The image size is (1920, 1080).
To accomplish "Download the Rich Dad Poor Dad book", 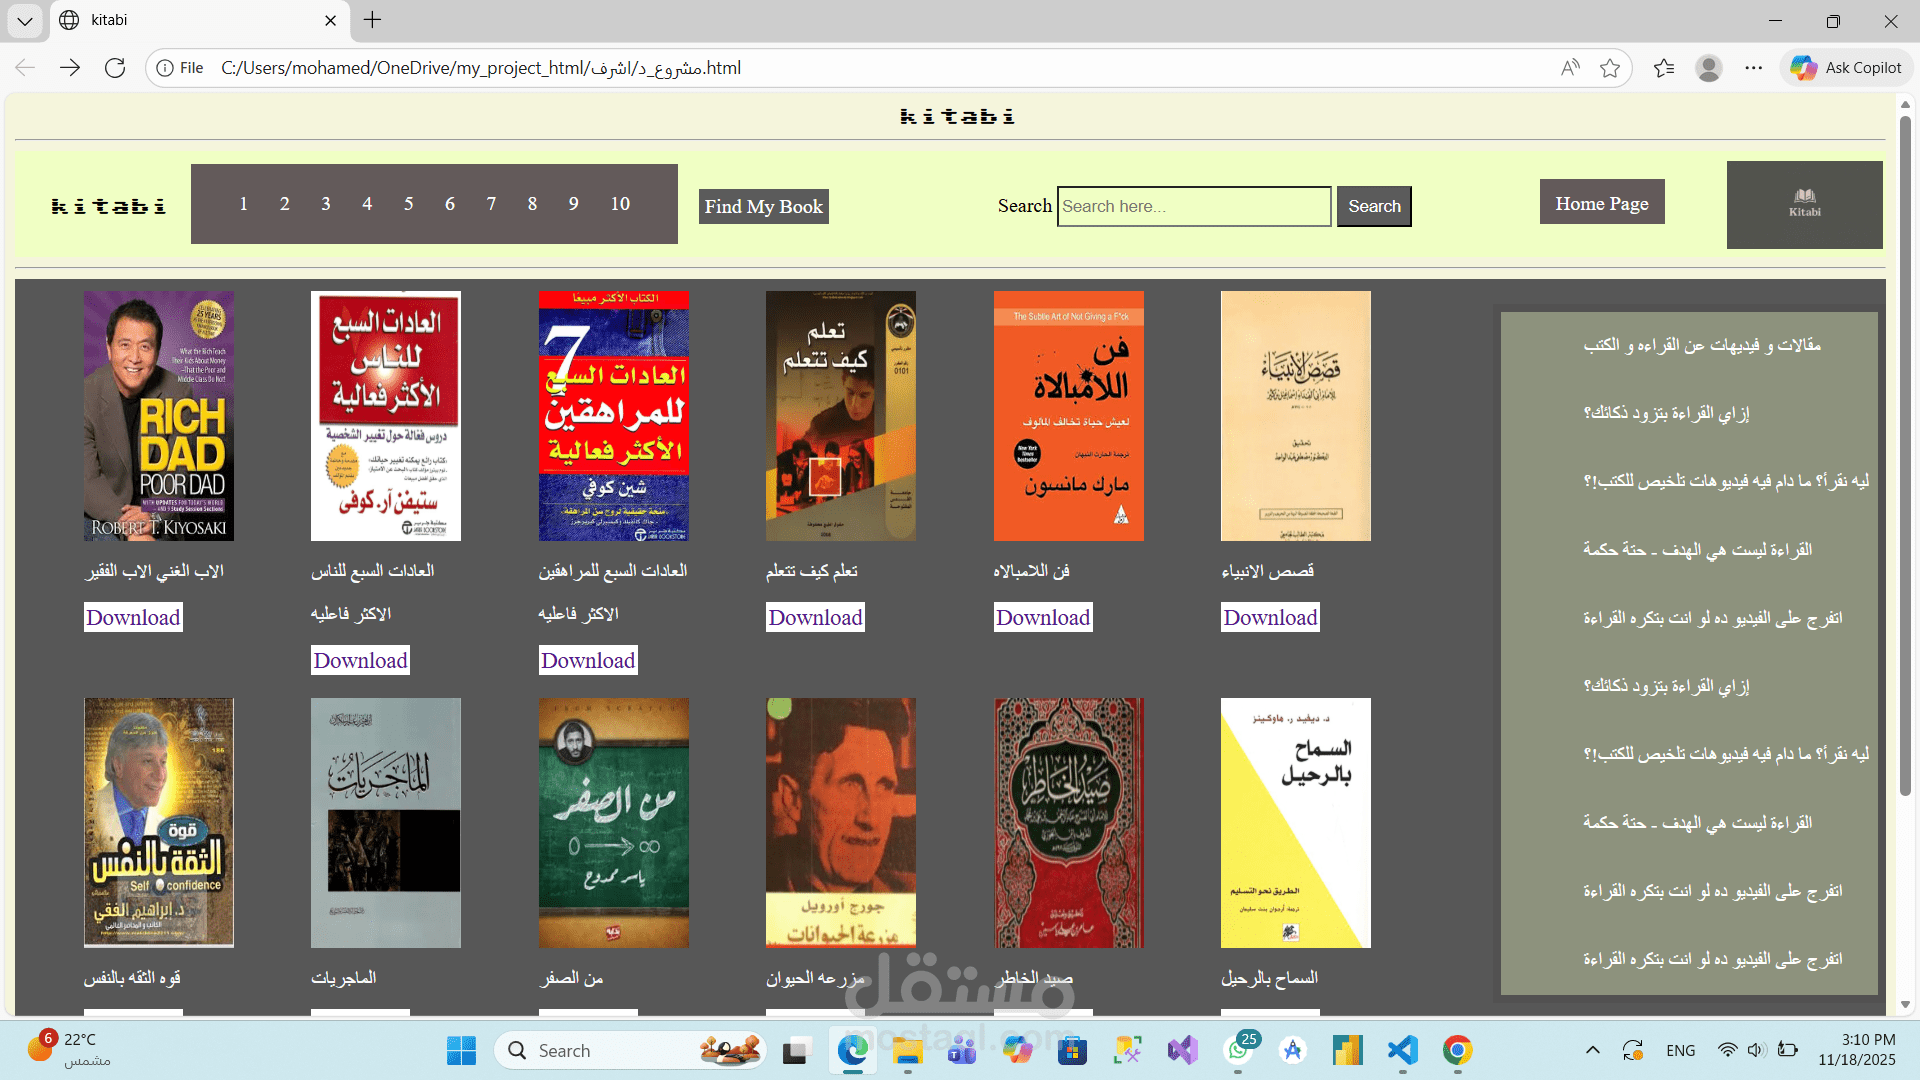I will [133, 617].
